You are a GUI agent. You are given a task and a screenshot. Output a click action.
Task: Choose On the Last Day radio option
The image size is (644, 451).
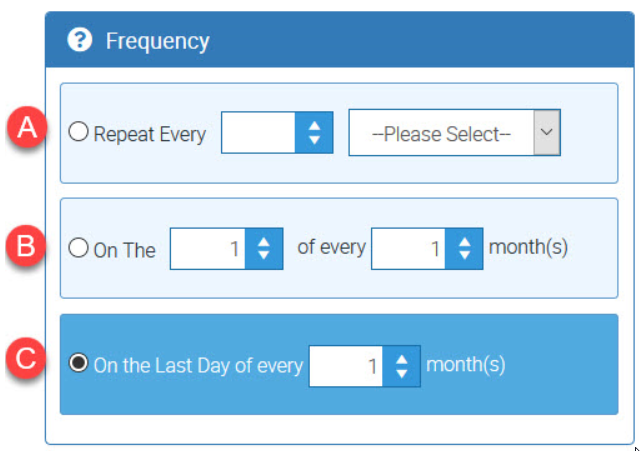[x=78, y=364]
